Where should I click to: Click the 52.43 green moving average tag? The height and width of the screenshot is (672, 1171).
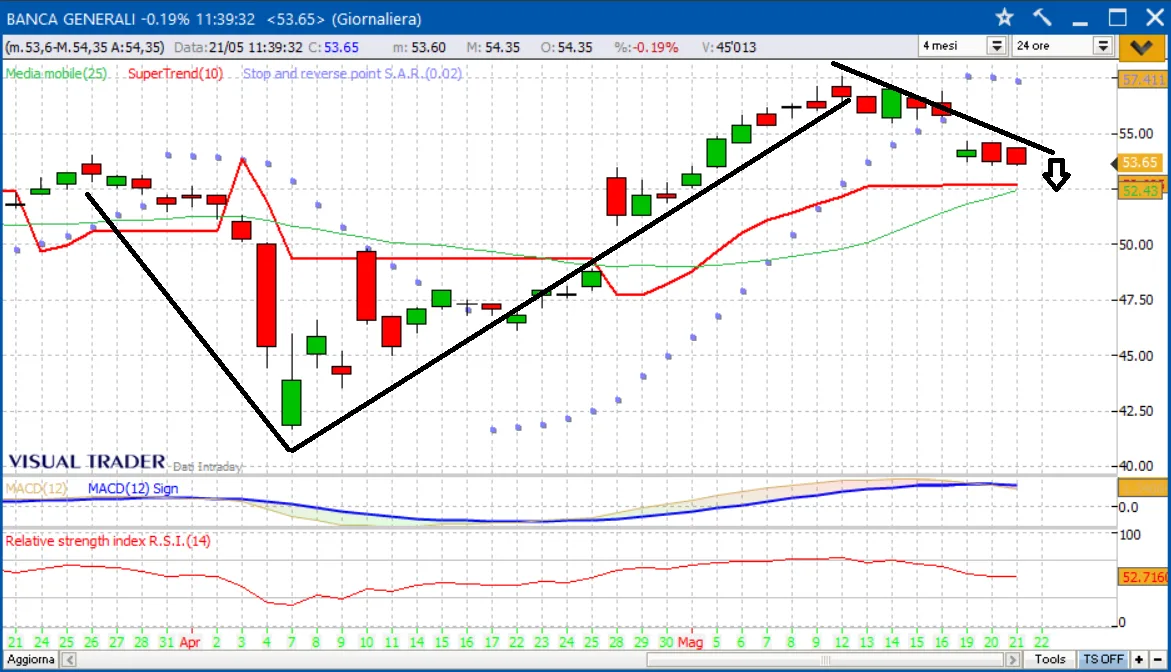click(1140, 191)
